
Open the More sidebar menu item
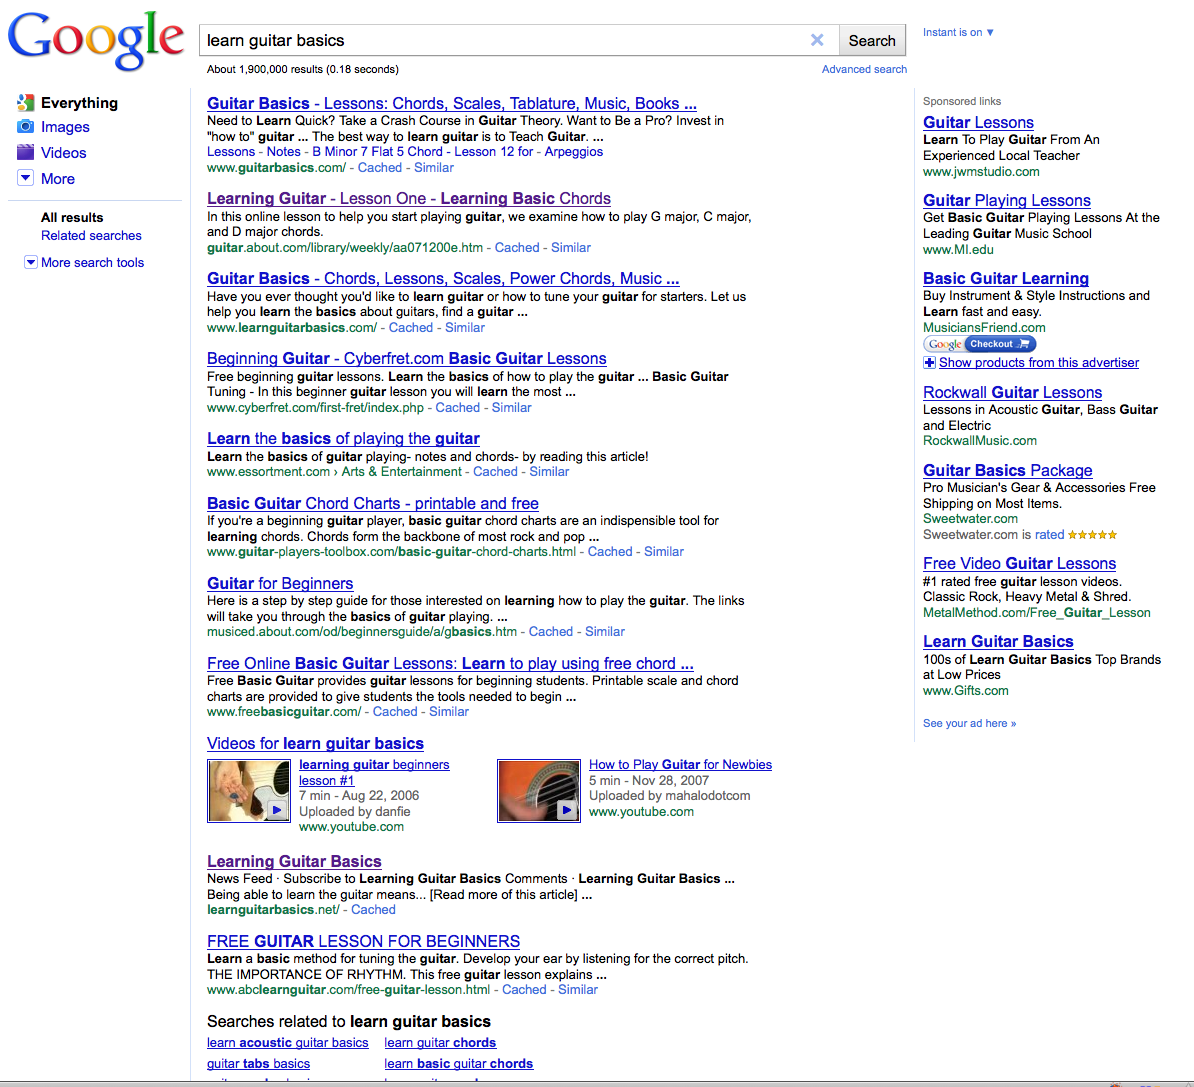[x=58, y=179]
